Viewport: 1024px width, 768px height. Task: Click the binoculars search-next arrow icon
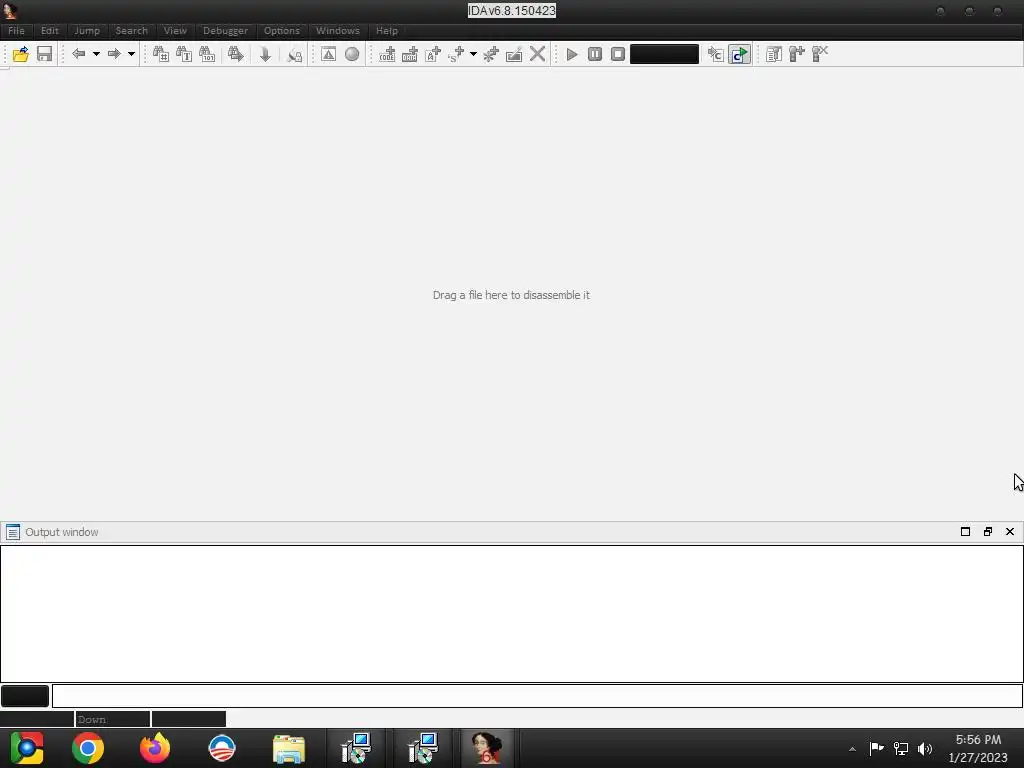click(236, 54)
